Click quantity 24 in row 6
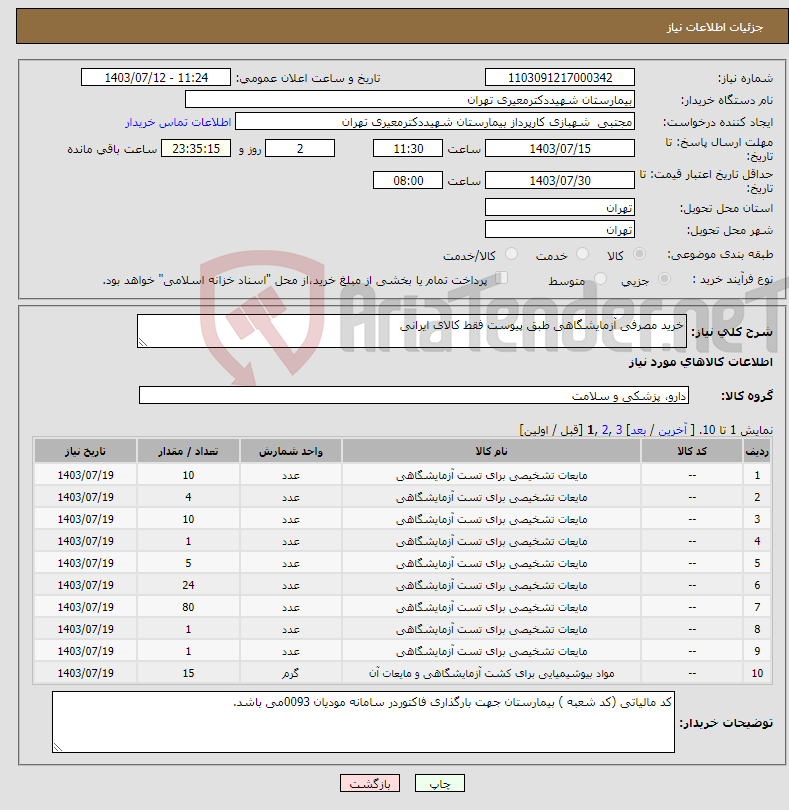Screen dimensions: 789x810 (x=188, y=585)
